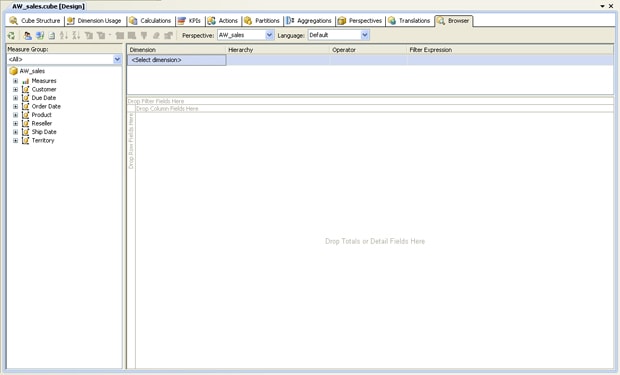Expand the Territory dimension node
620x375 pixels.
point(15,140)
